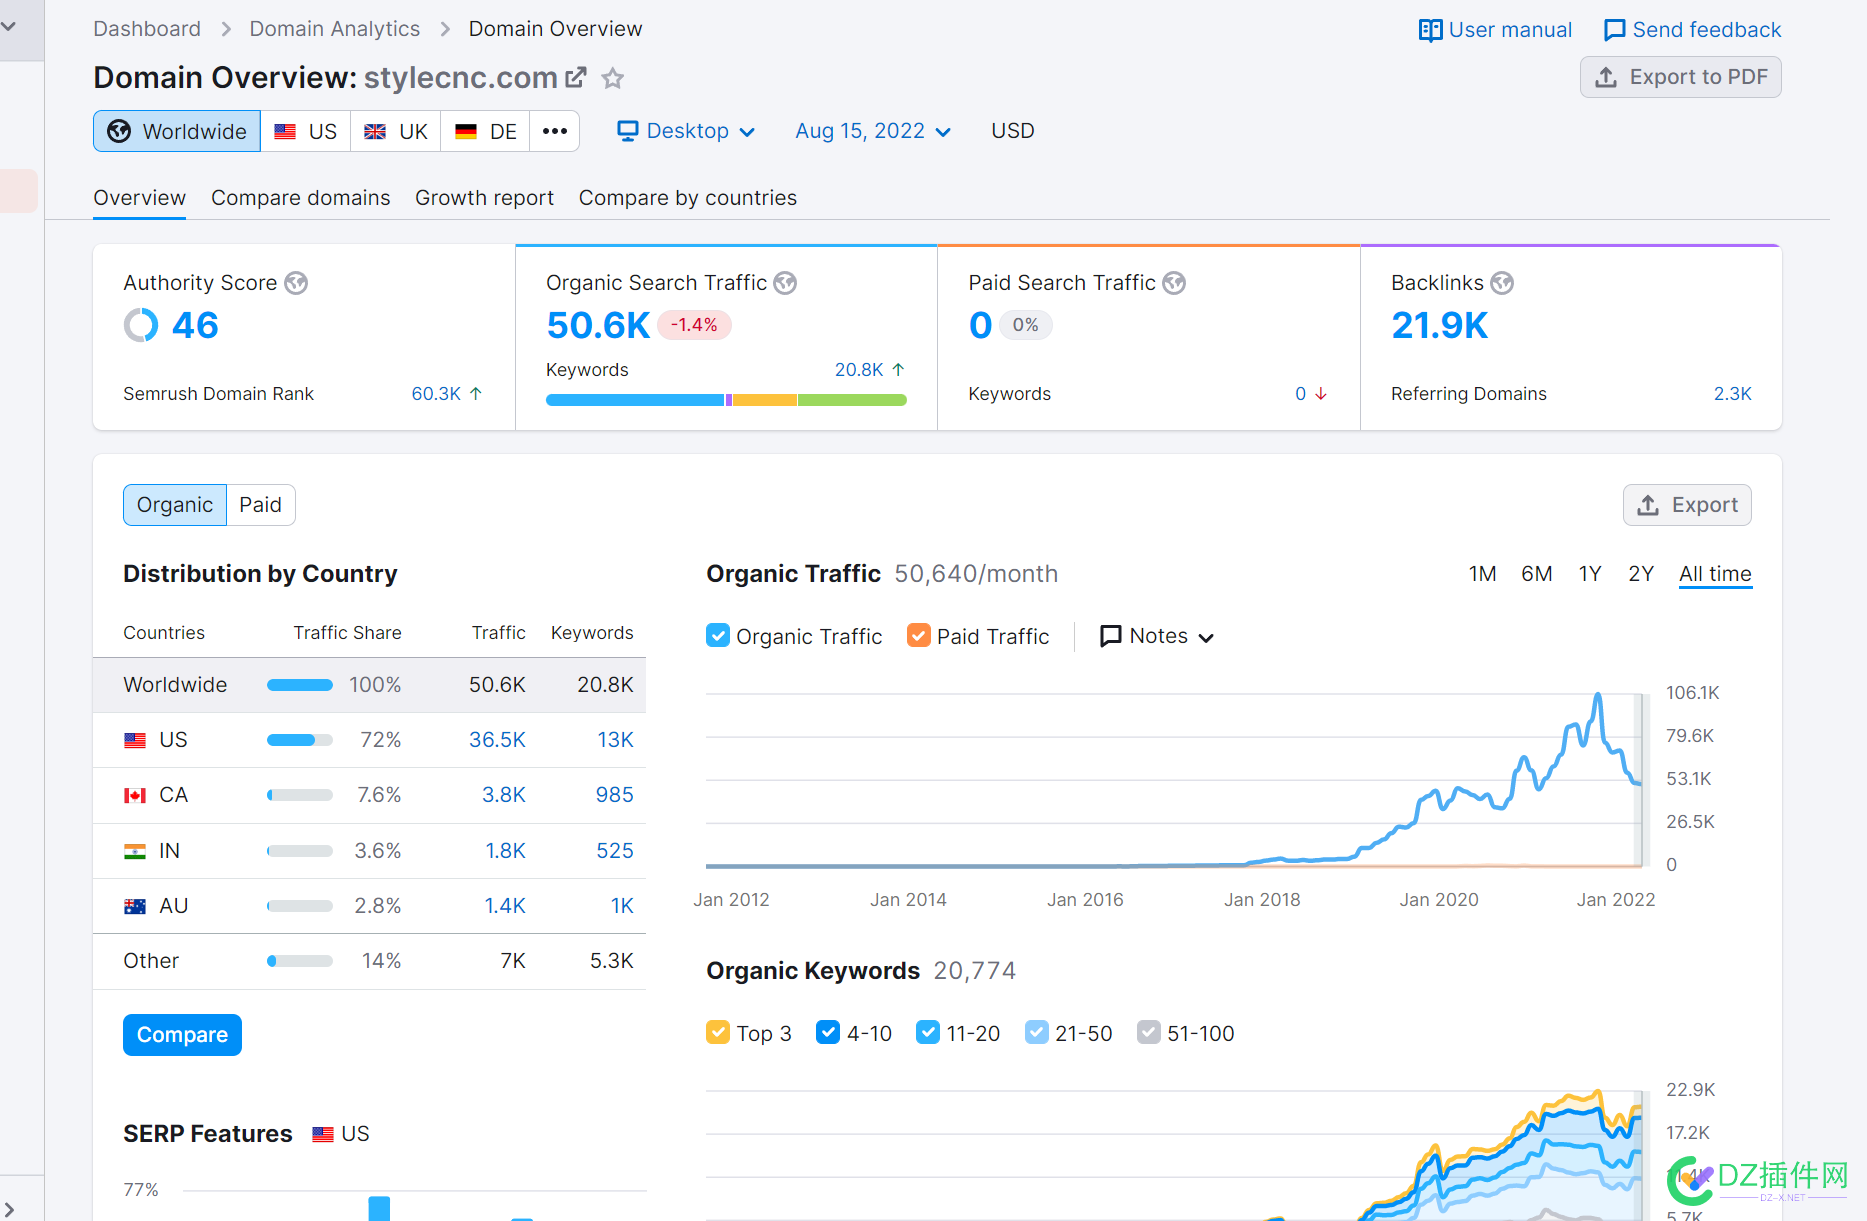
Task: Click the Australia flag in country table
Action: coord(135,906)
